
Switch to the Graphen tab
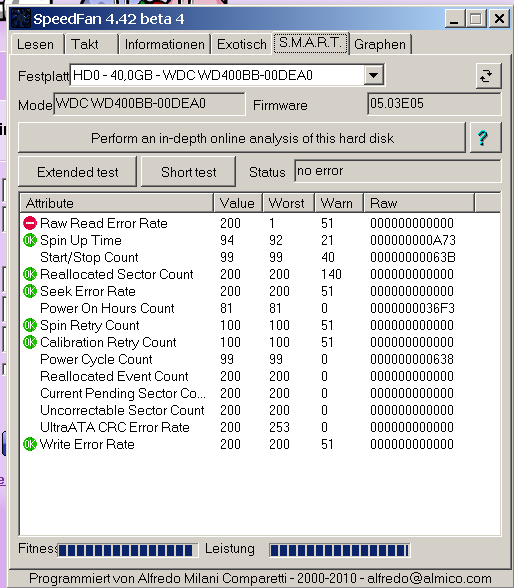point(380,45)
